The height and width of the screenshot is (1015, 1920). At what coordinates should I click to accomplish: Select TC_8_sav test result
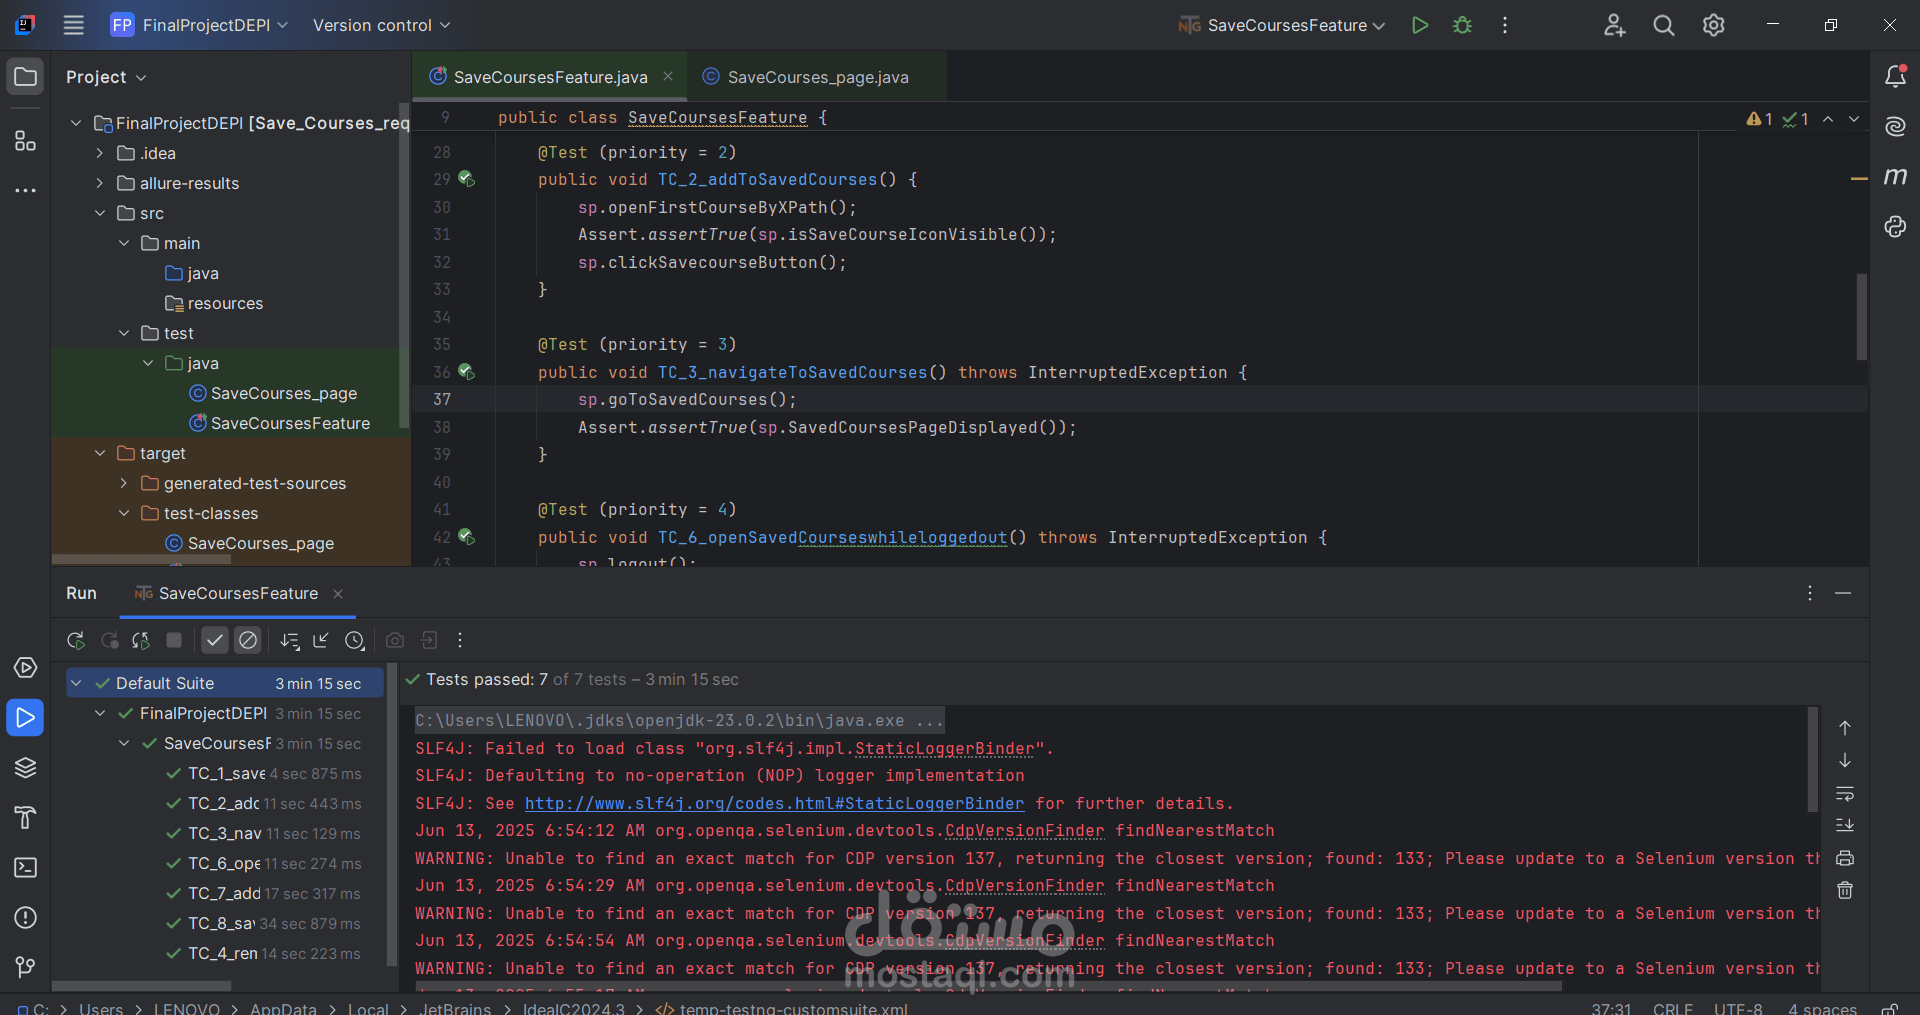(264, 923)
